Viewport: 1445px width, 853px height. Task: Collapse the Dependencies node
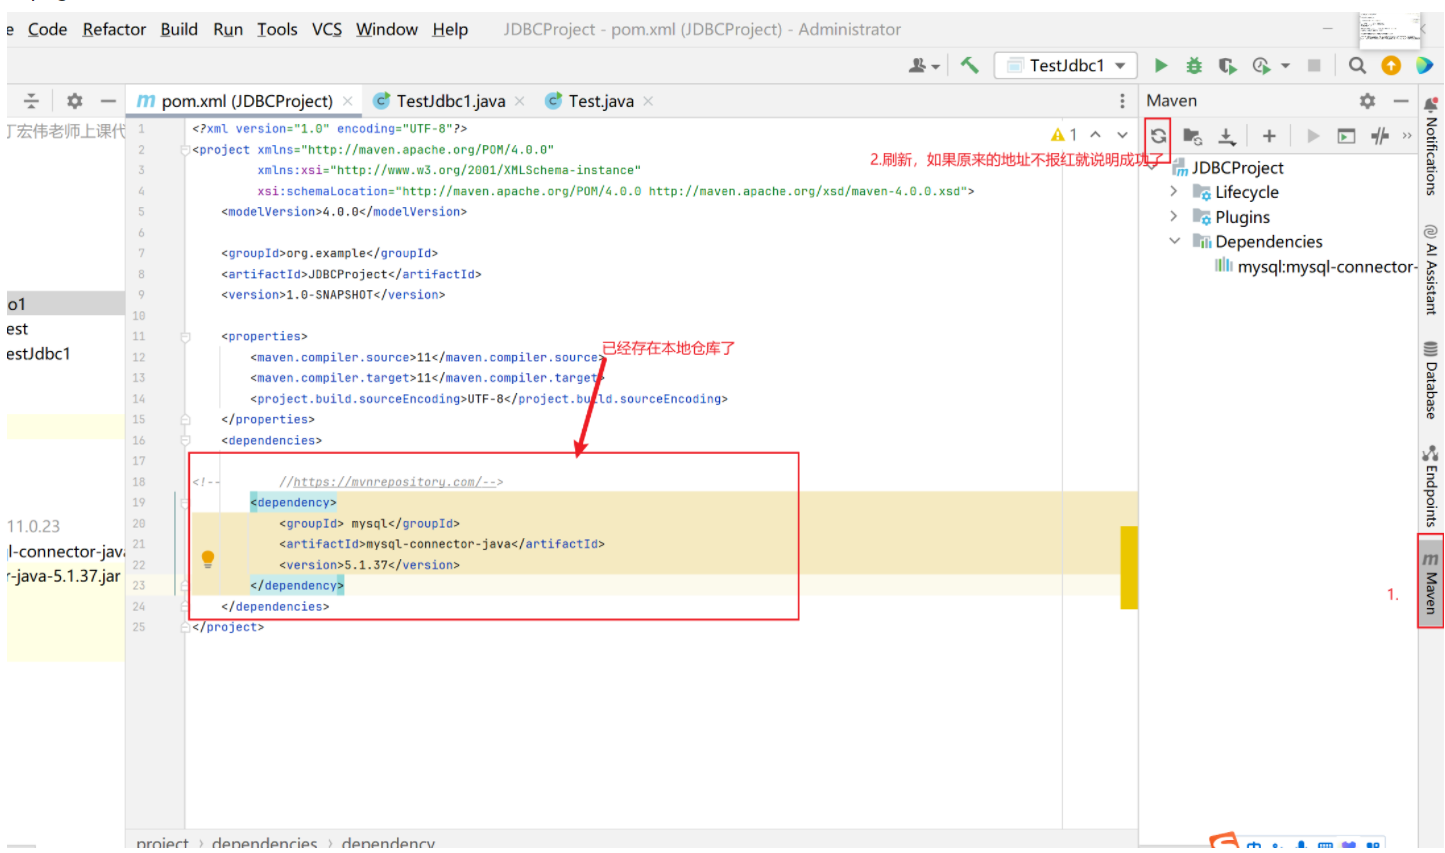[1174, 241]
